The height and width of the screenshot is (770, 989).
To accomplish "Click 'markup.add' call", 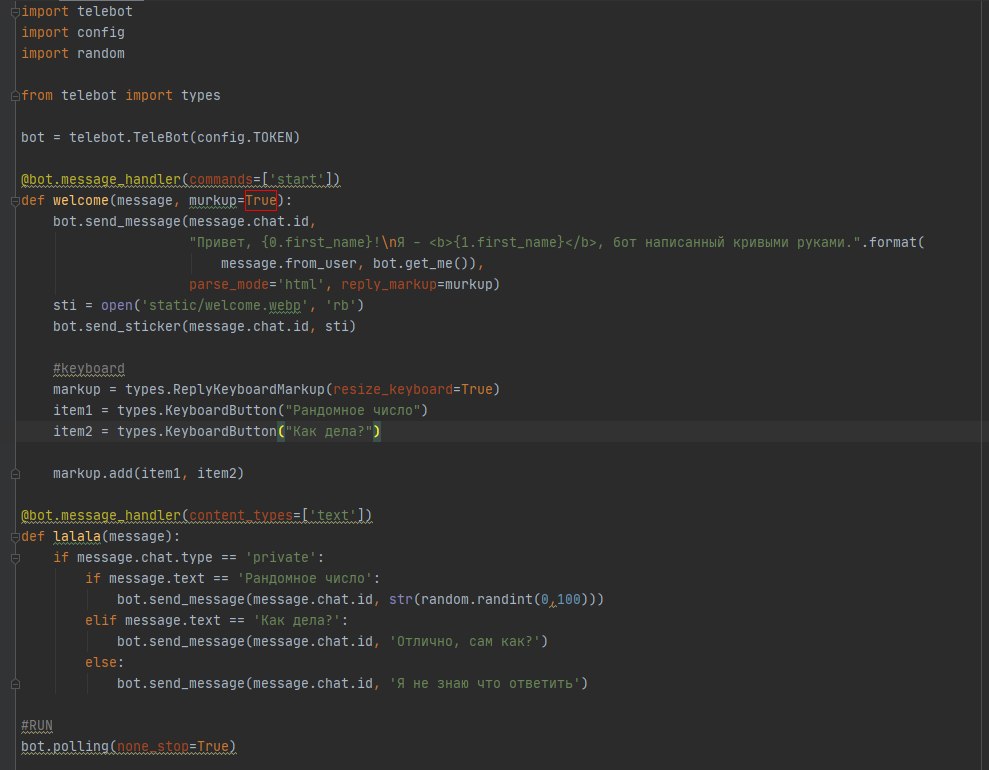I will (x=93, y=473).
